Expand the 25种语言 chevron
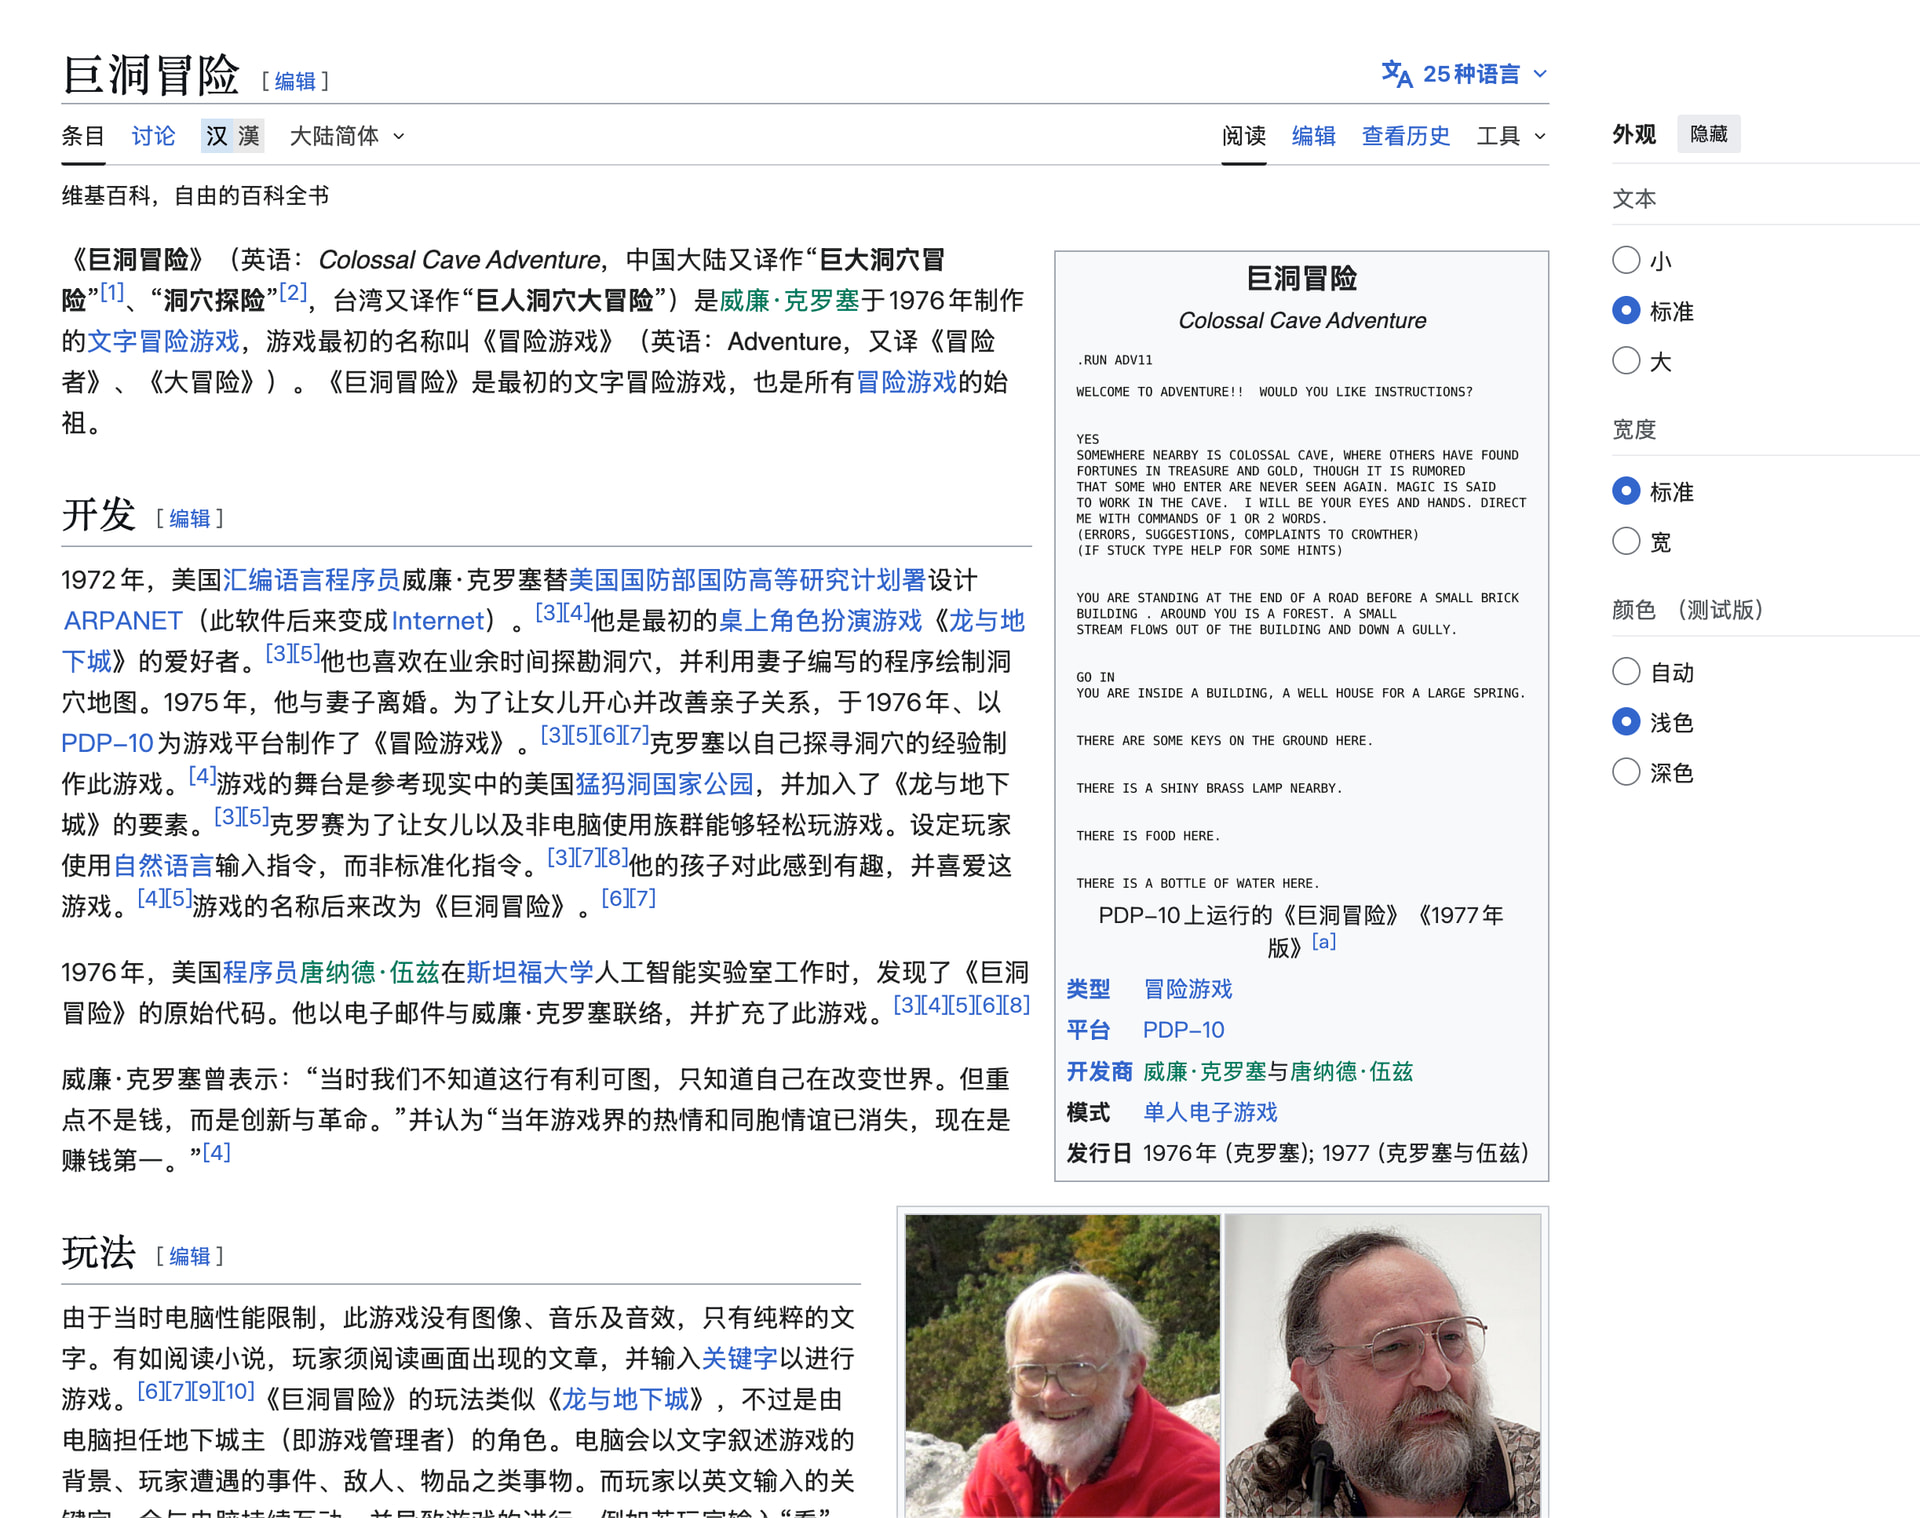Viewport: 1920px width, 1518px height. tap(1540, 74)
